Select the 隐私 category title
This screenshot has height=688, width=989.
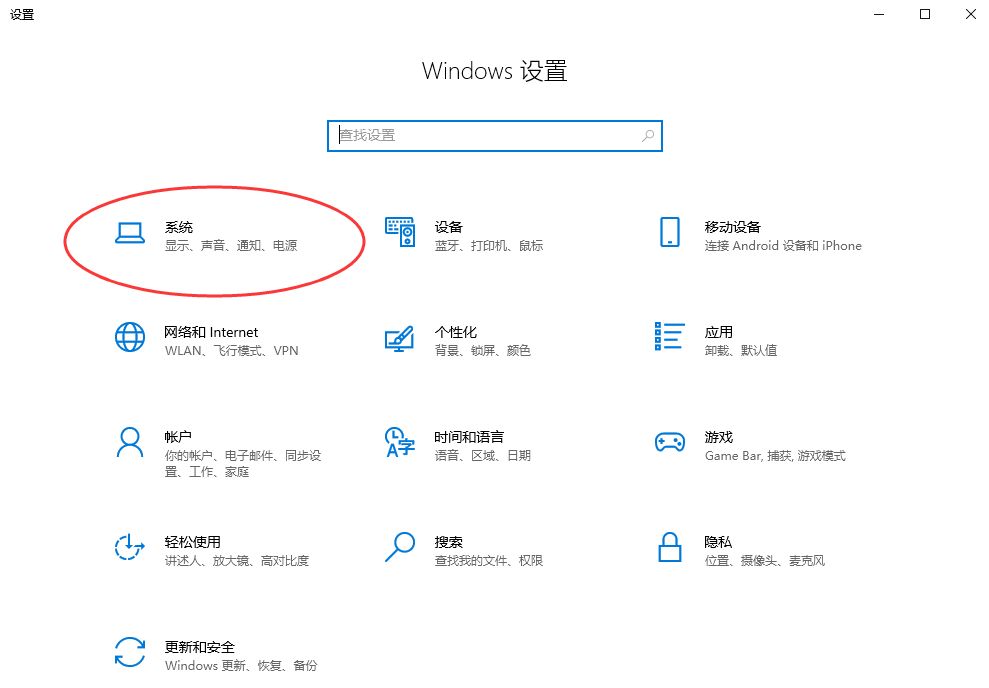(718, 542)
